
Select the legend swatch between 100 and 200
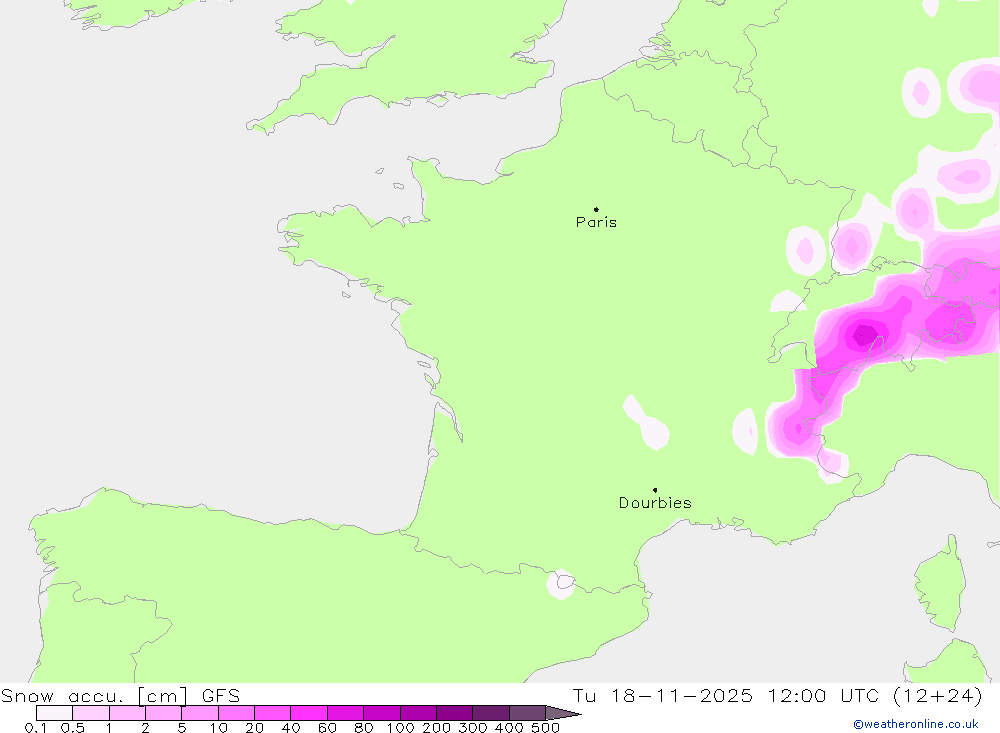click(x=418, y=713)
